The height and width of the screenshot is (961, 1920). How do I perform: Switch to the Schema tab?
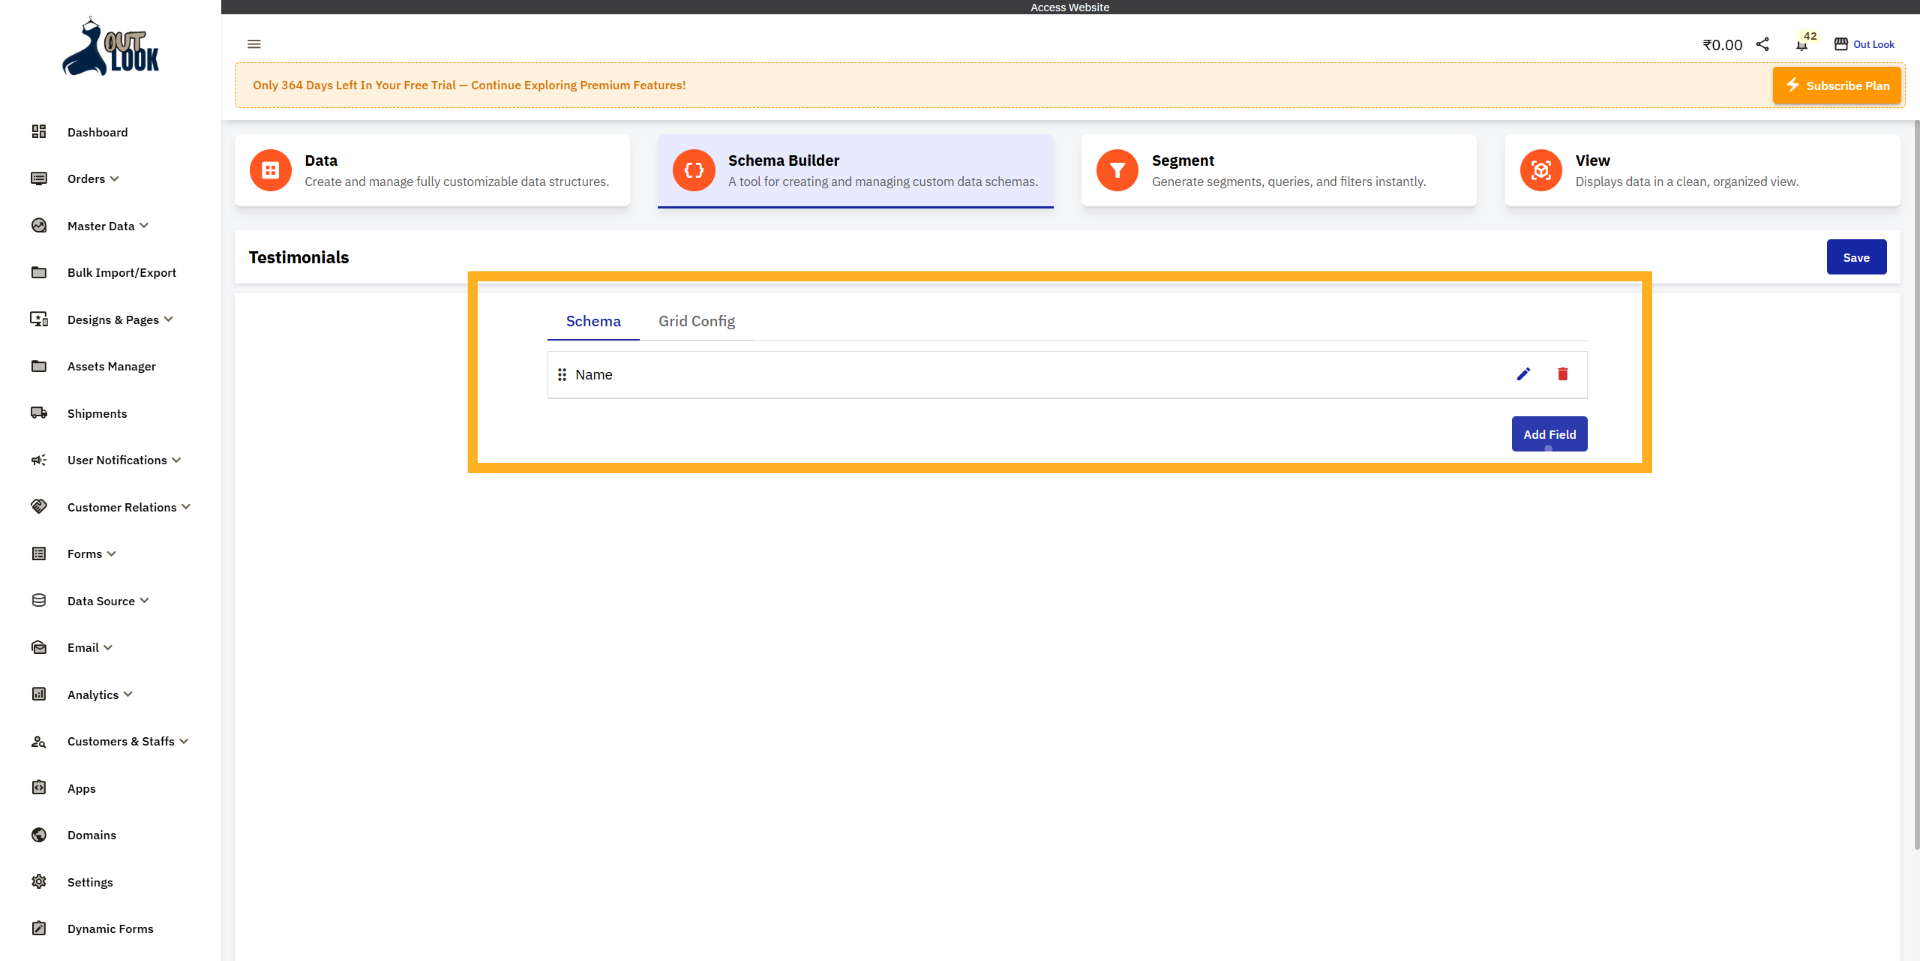[594, 321]
